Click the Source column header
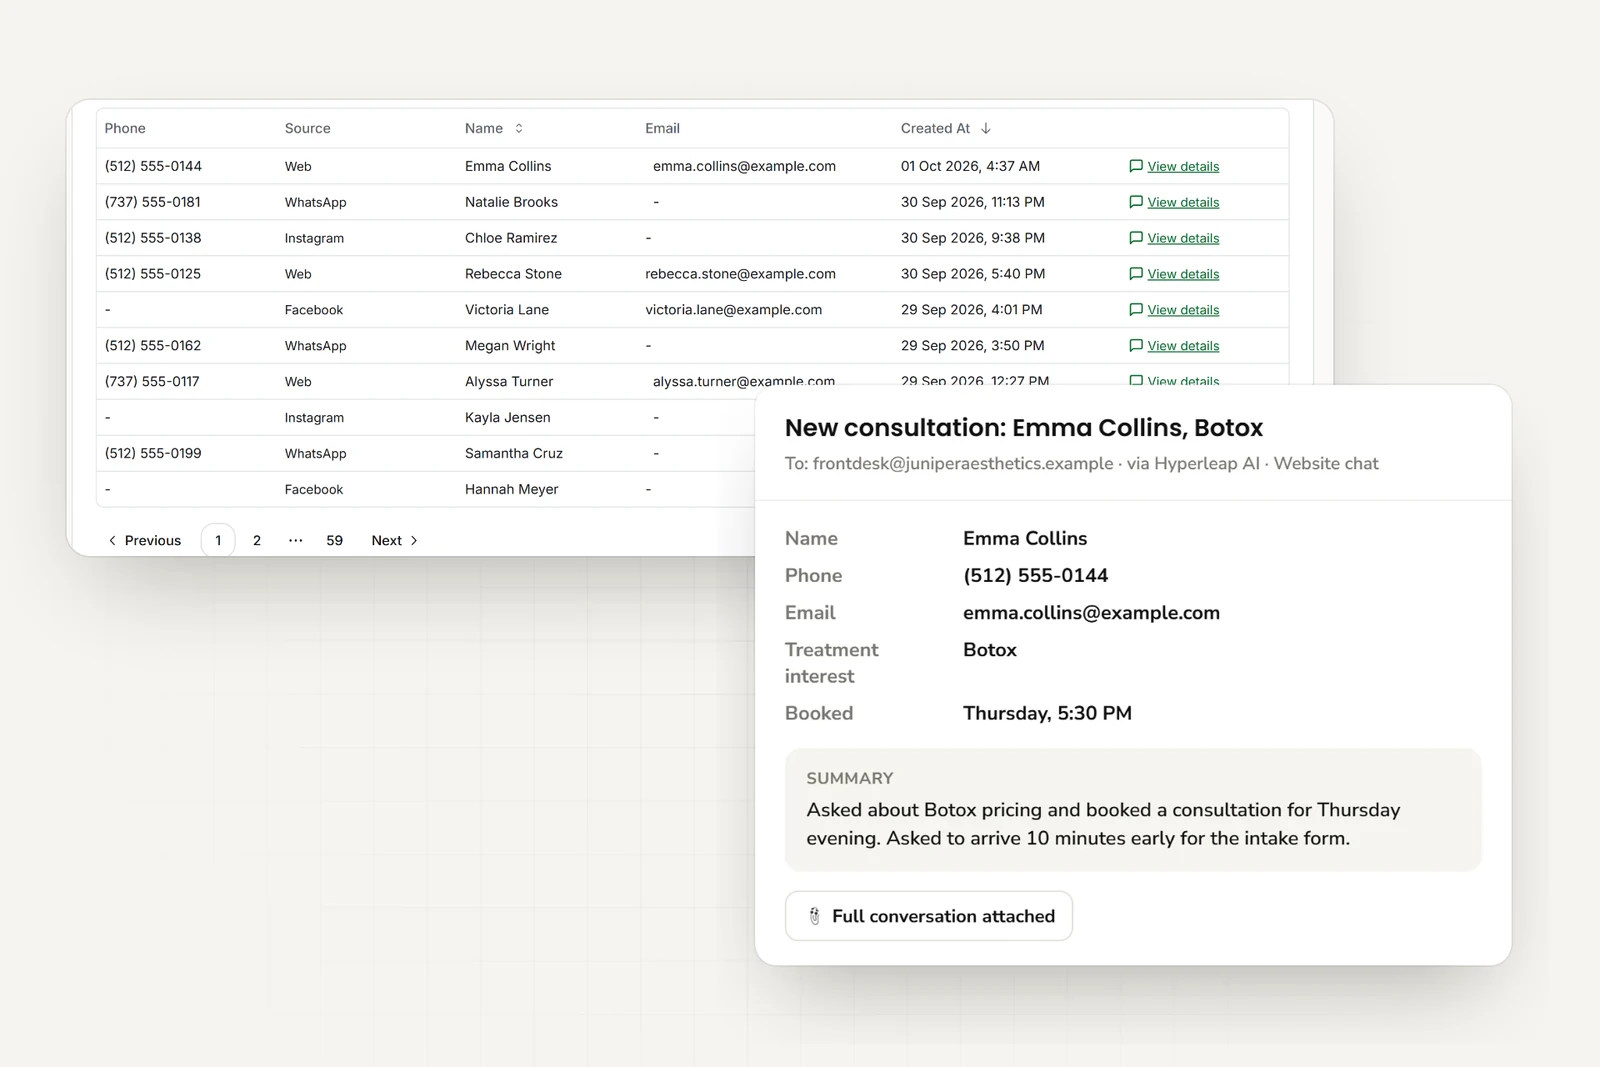This screenshot has width=1600, height=1067. pos(307,128)
